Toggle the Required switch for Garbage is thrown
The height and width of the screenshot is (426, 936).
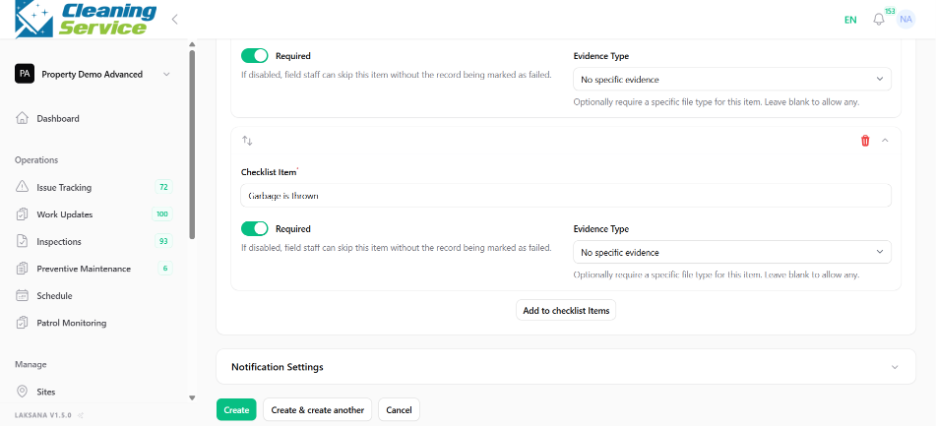255,229
